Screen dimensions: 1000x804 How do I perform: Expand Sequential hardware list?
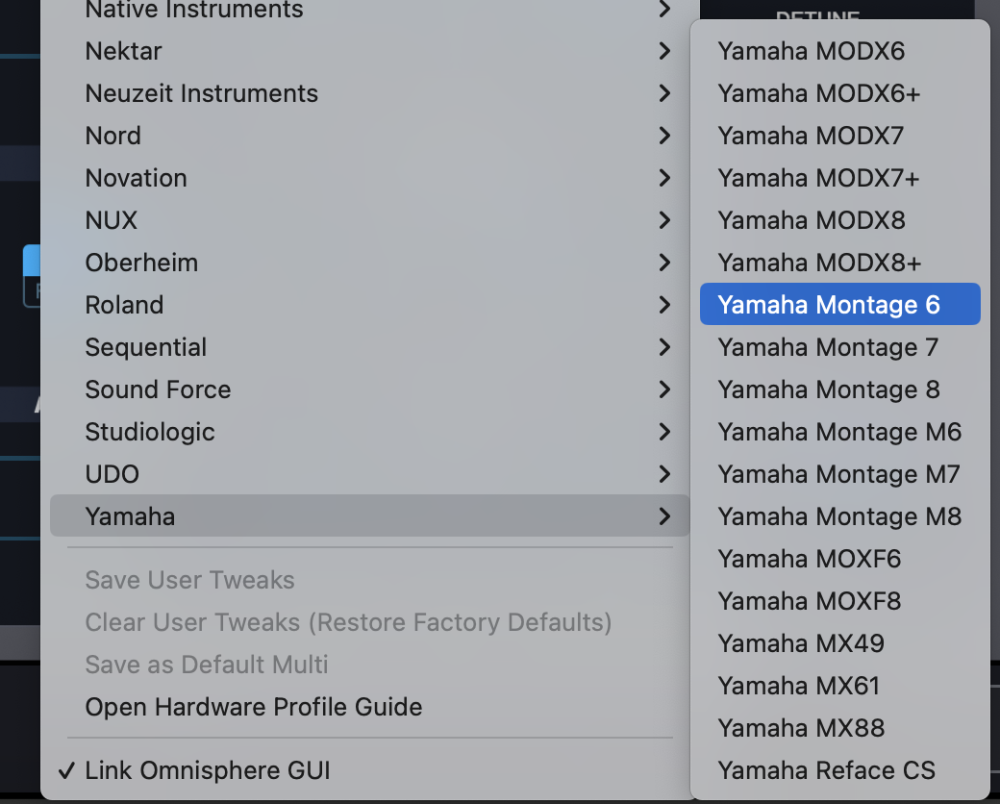[146, 347]
